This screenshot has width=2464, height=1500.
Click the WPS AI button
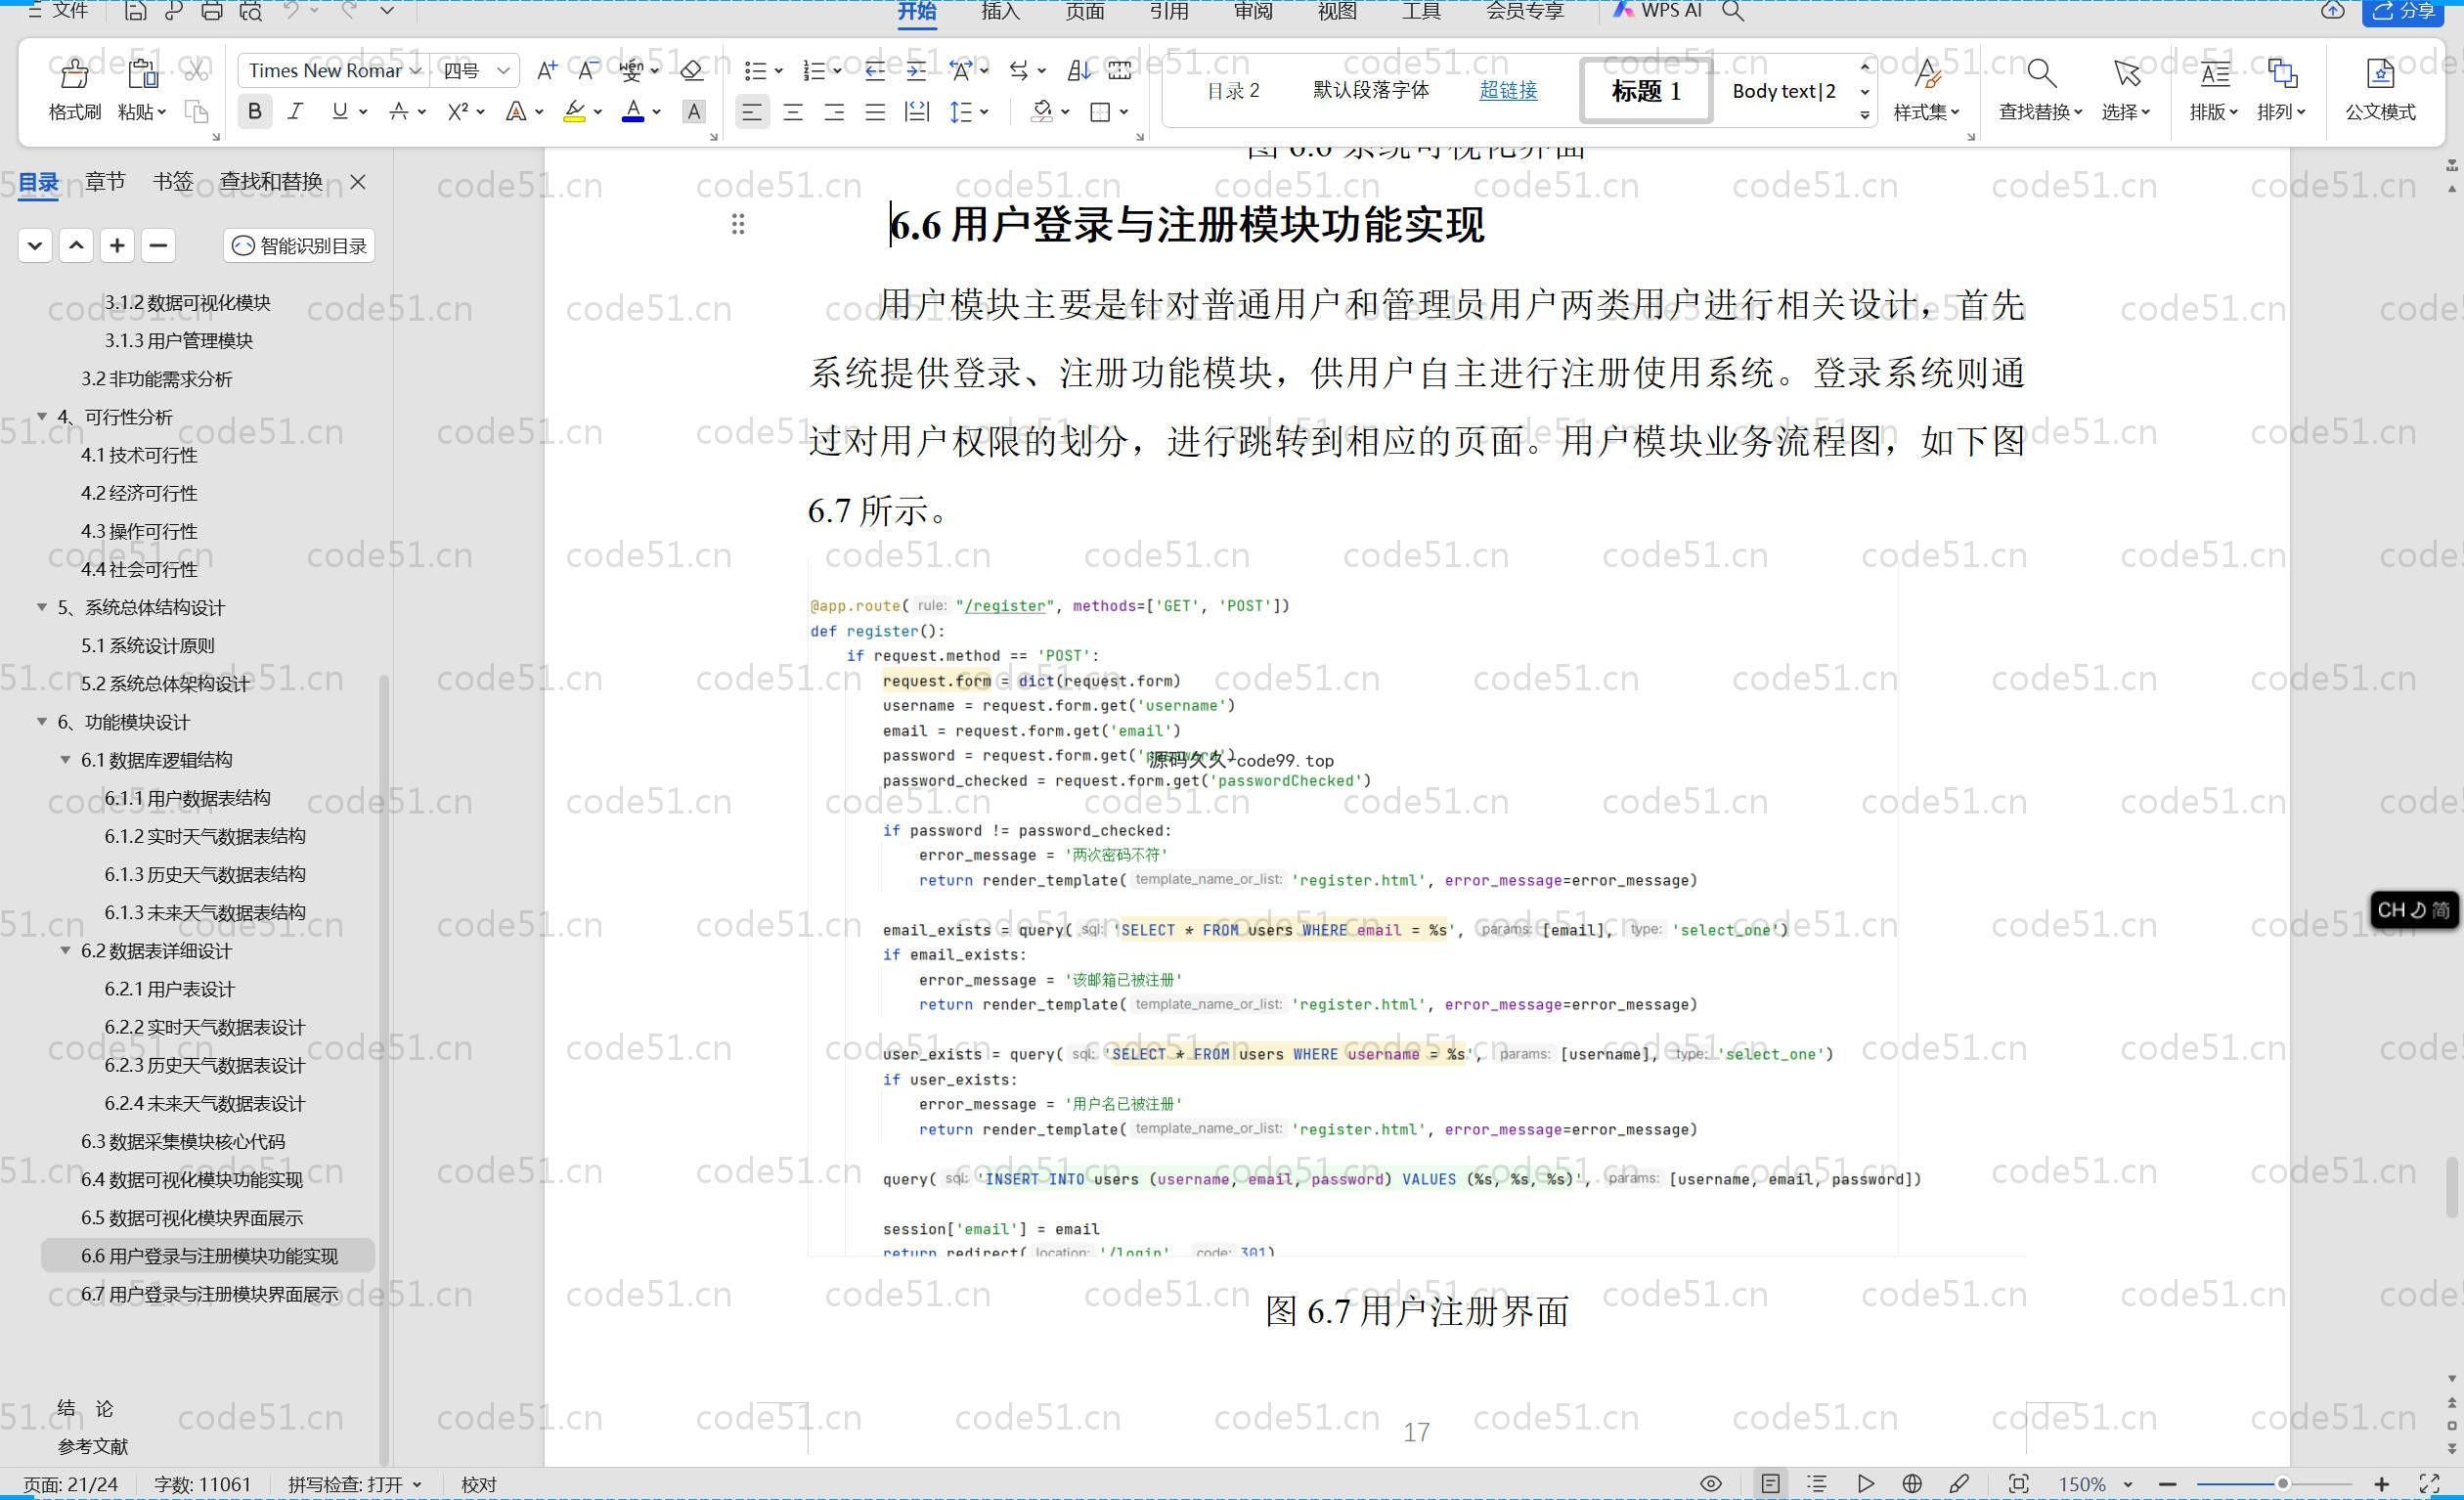[1657, 11]
